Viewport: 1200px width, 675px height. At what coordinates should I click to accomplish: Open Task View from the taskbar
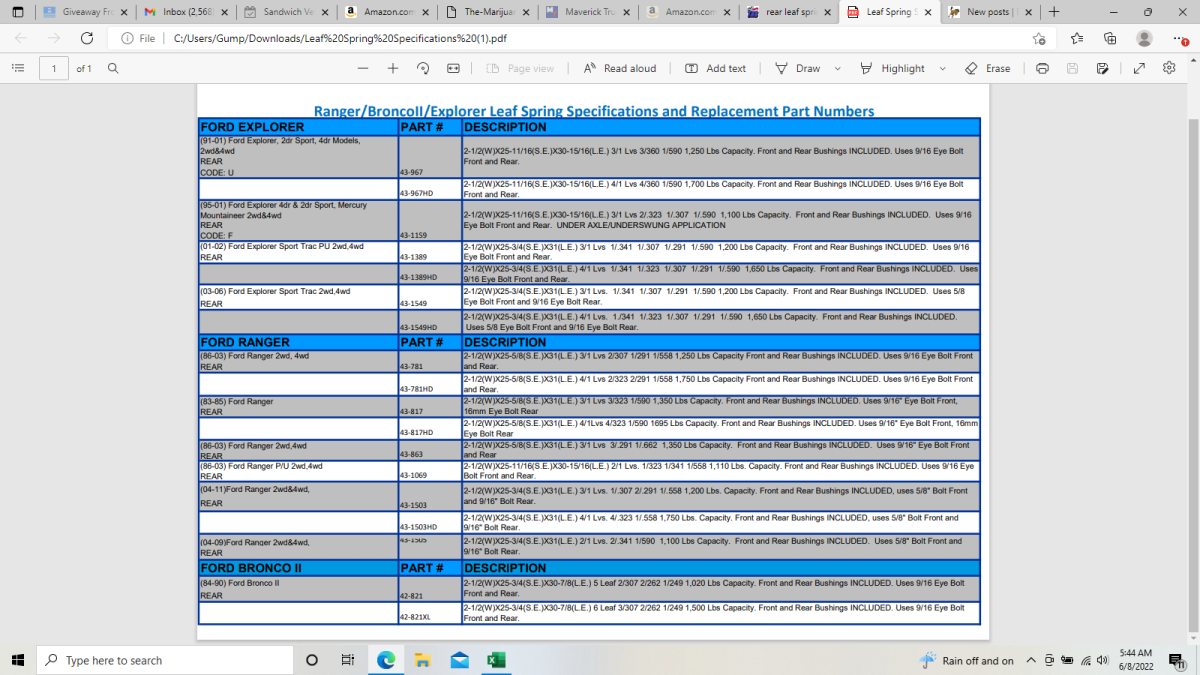click(347, 660)
